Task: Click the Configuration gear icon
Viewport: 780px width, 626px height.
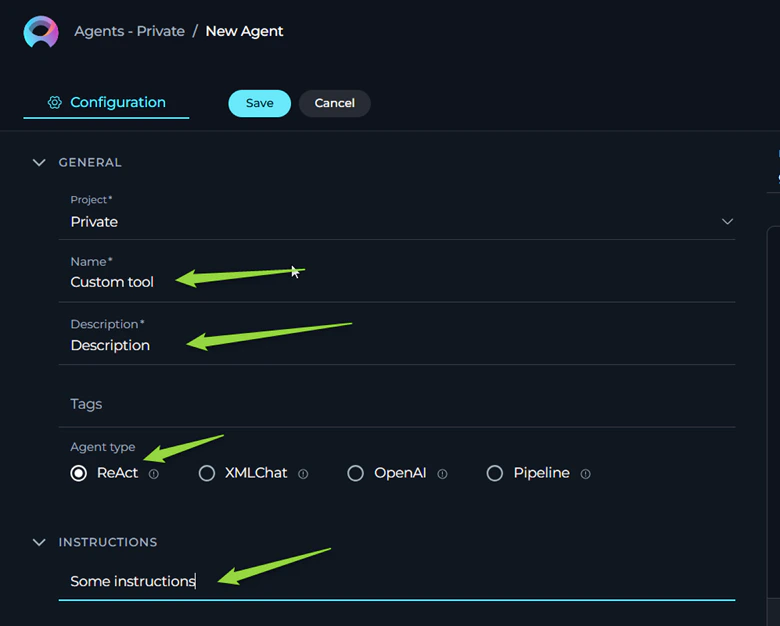Action: tap(54, 103)
